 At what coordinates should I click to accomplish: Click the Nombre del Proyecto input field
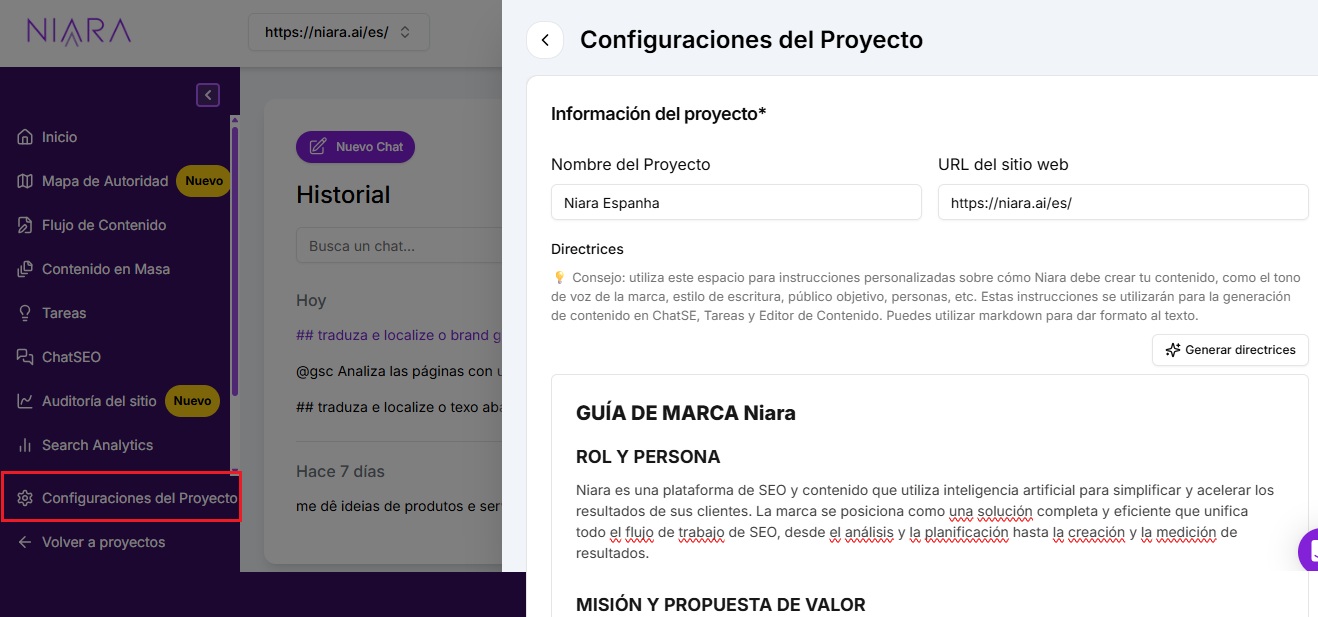[736, 202]
